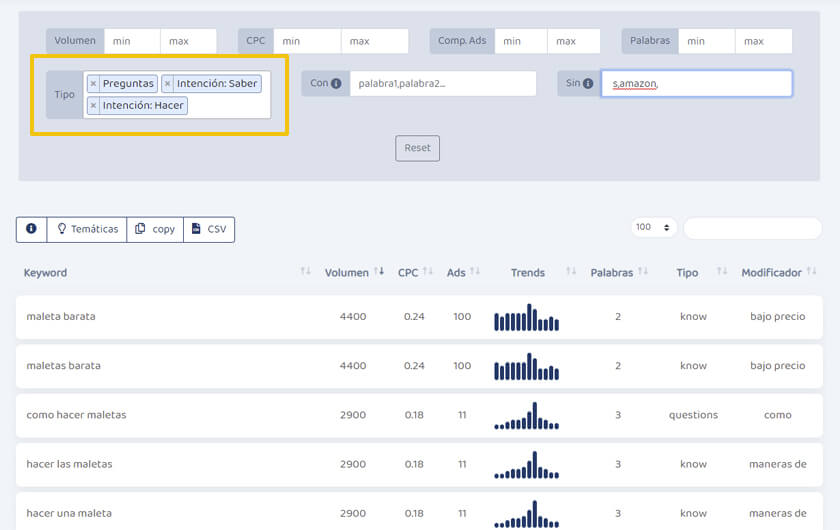Image resolution: width=840 pixels, height=530 pixels.
Task: Click the Sin info icon
Action: (588, 84)
